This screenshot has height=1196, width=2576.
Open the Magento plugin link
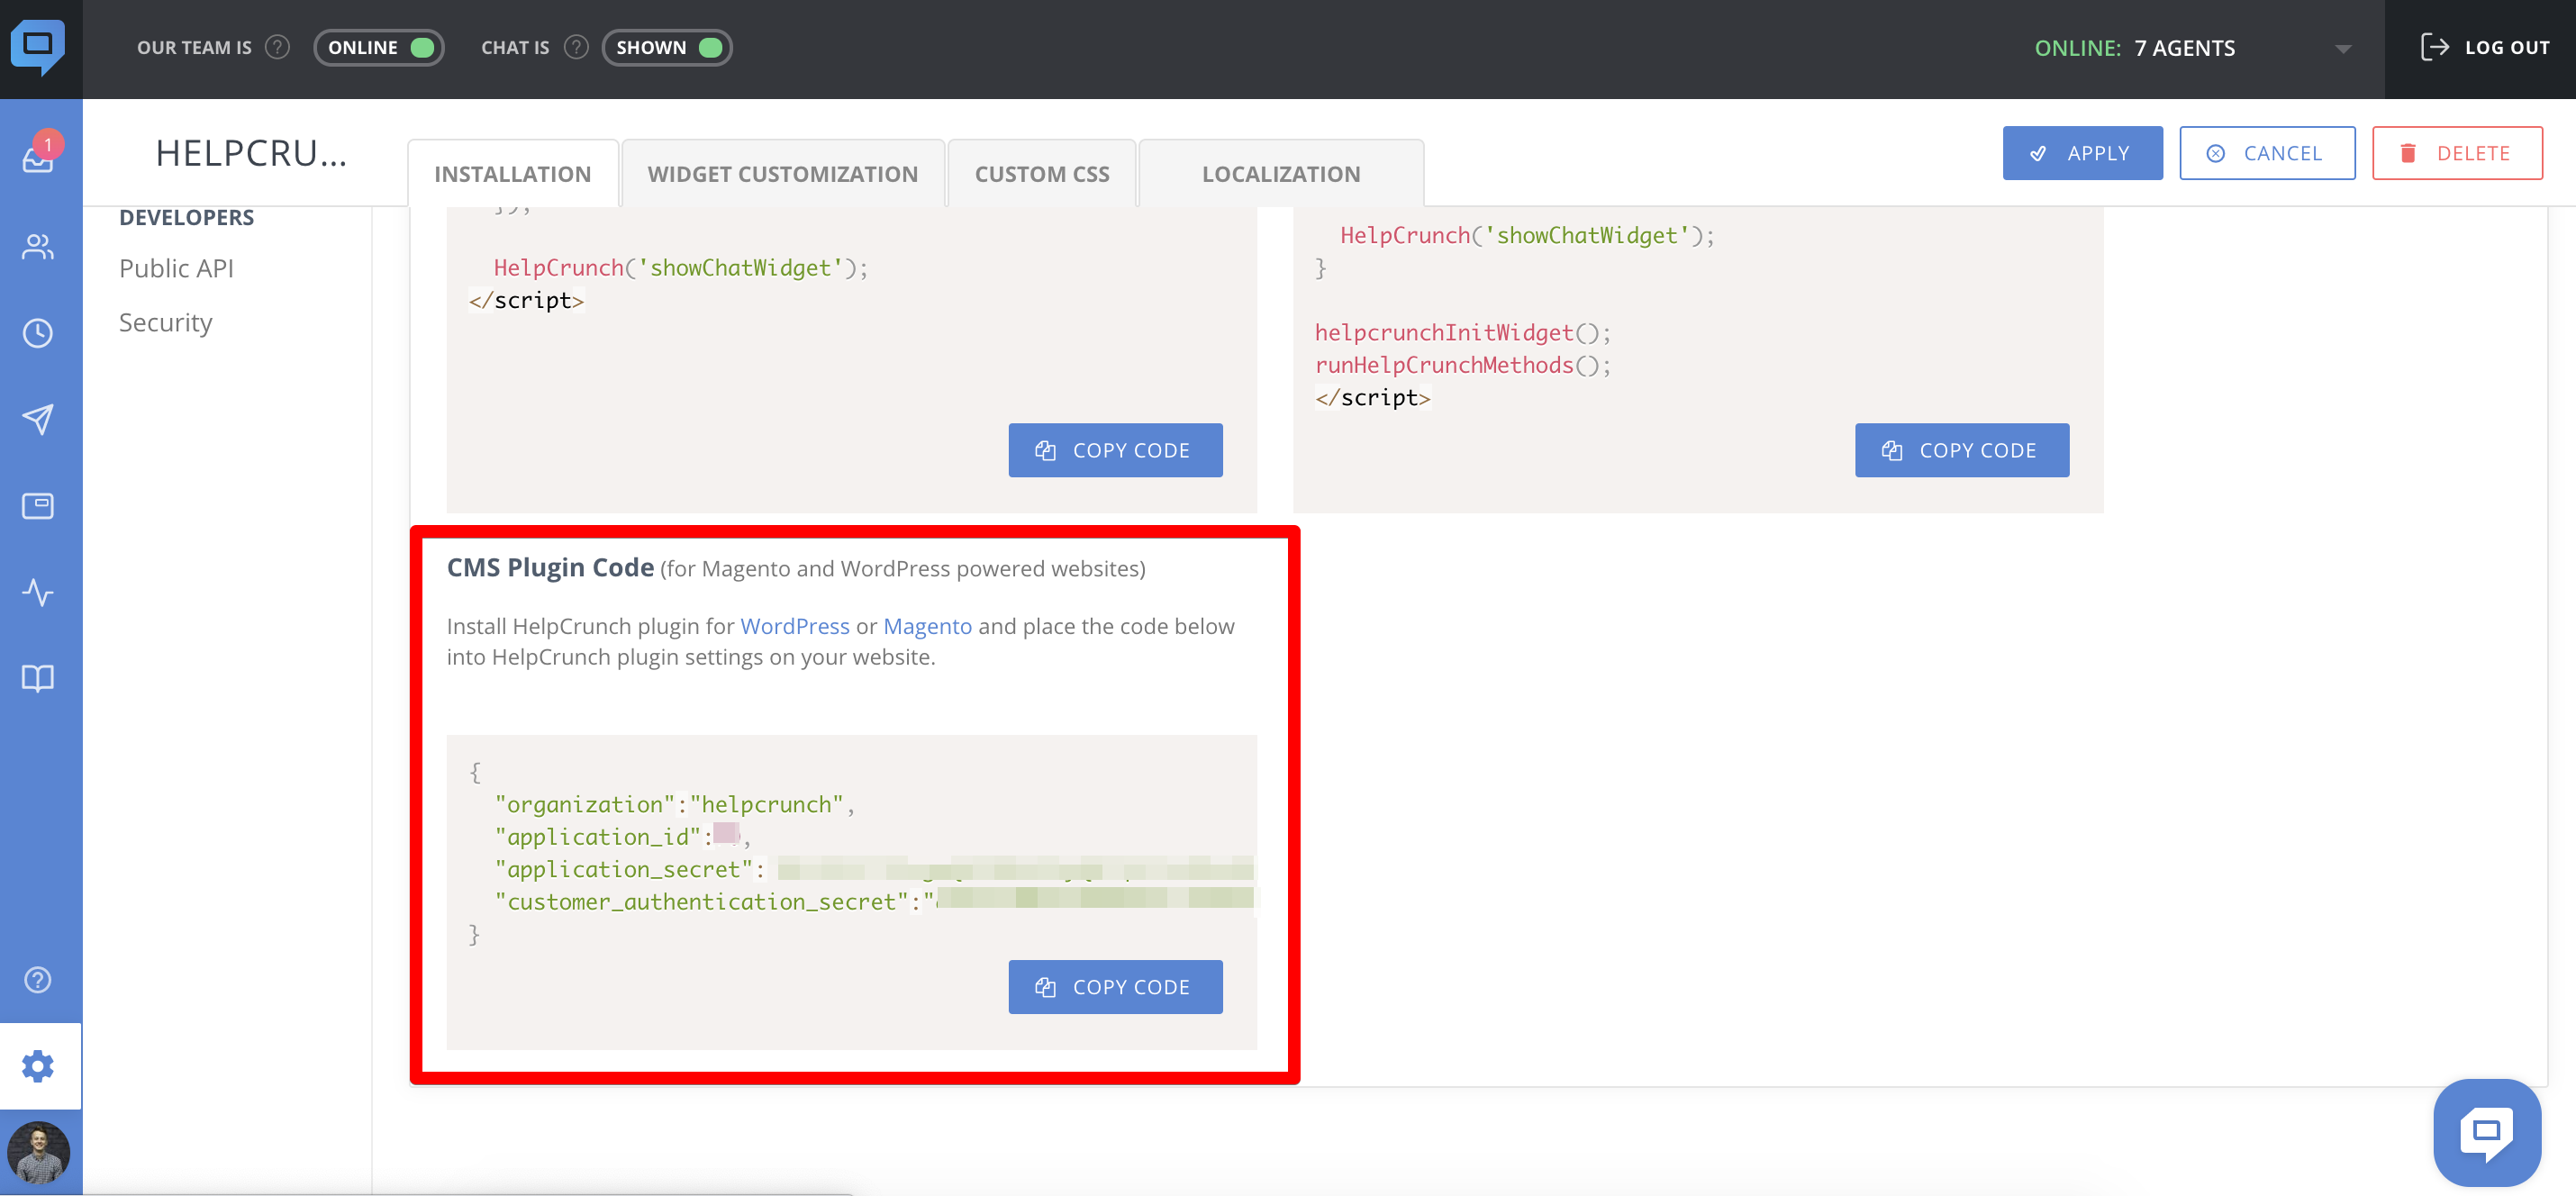(927, 626)
